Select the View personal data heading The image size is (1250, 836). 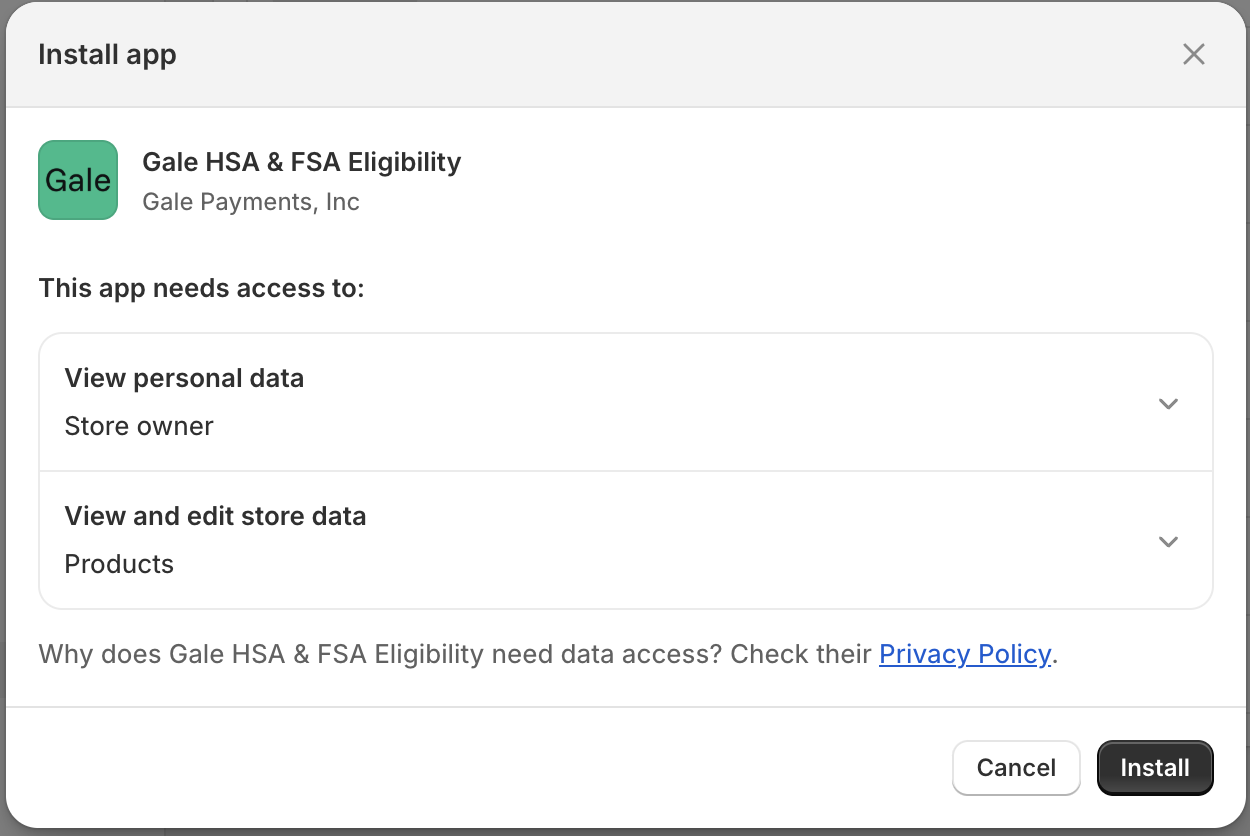(x=184, y=378)
